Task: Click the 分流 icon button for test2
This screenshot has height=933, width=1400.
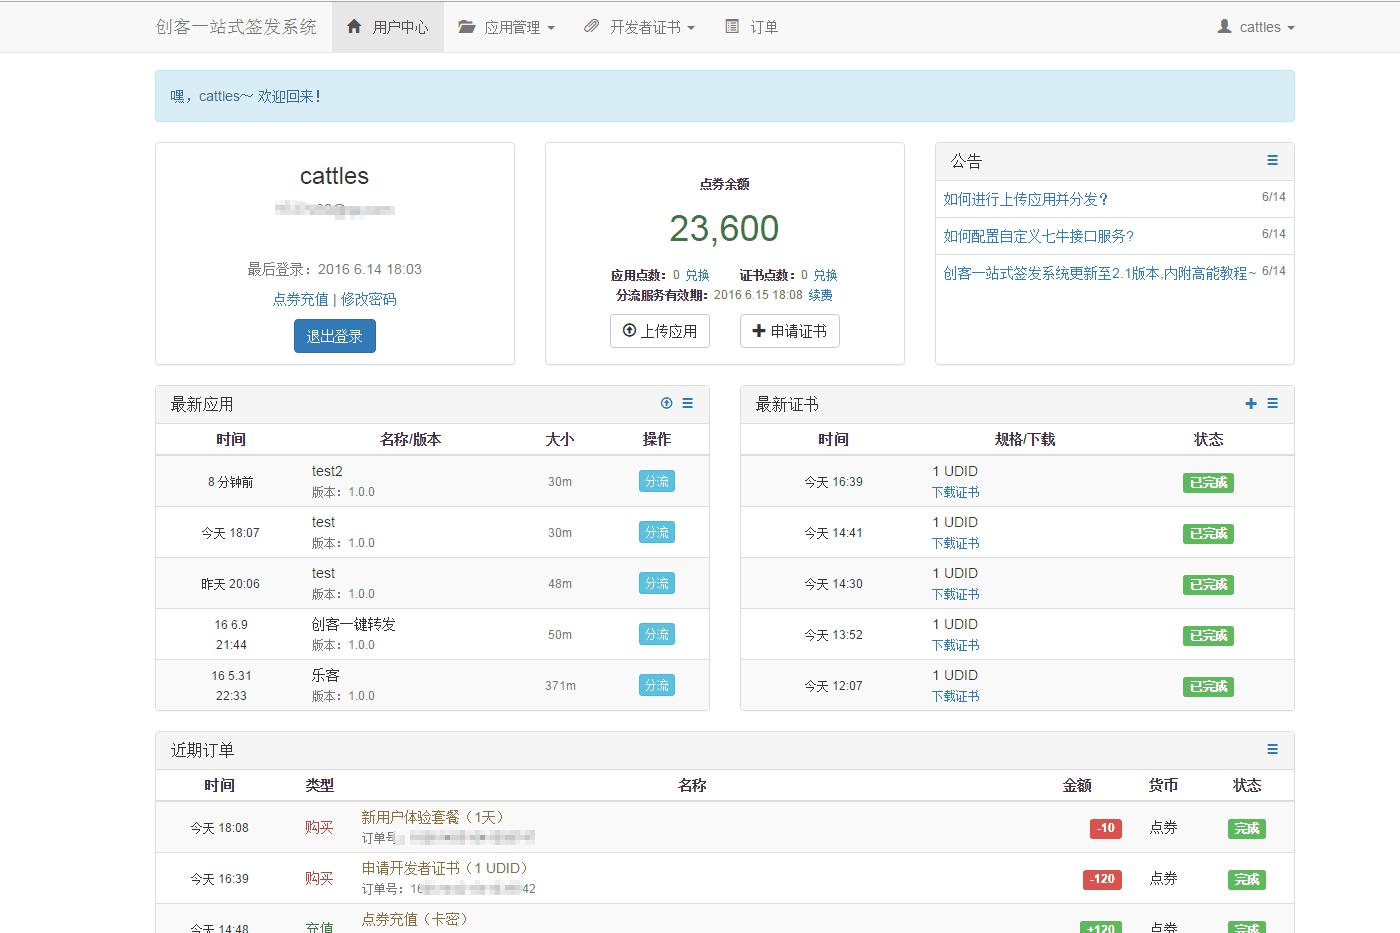Action: pyautogui.click(x=656, y=481)
